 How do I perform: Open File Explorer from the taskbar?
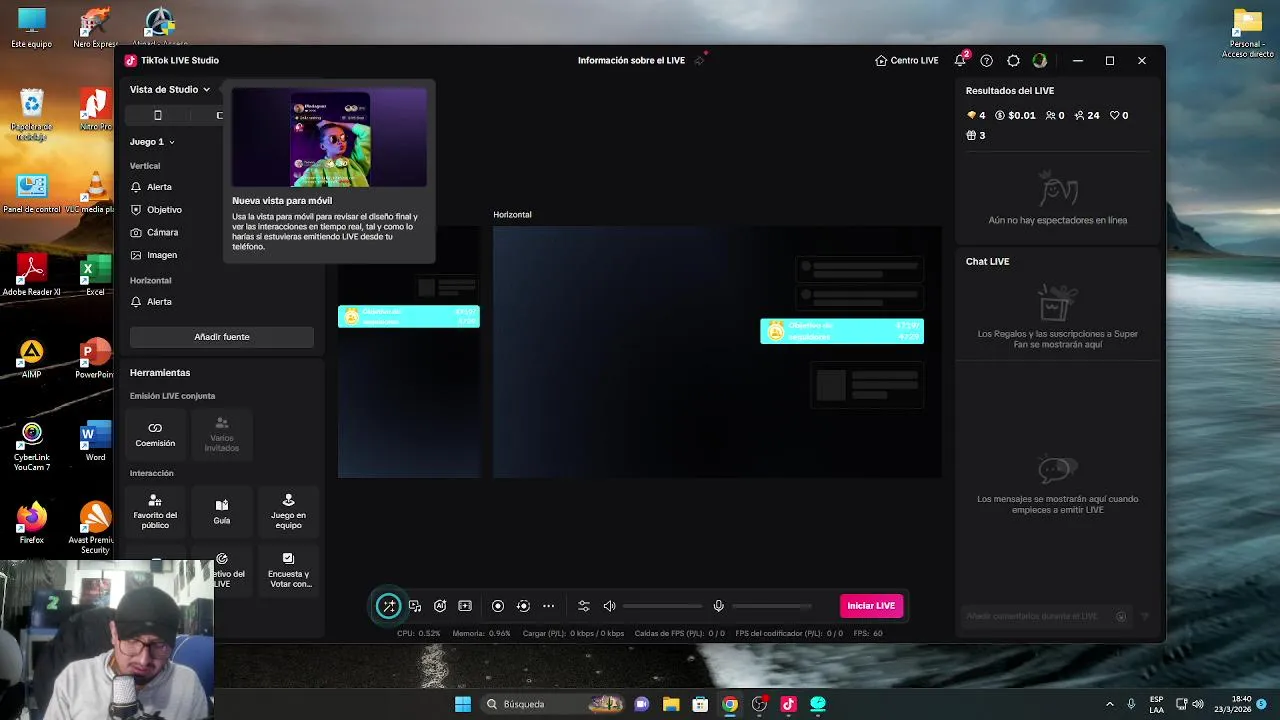coord(671,704)
